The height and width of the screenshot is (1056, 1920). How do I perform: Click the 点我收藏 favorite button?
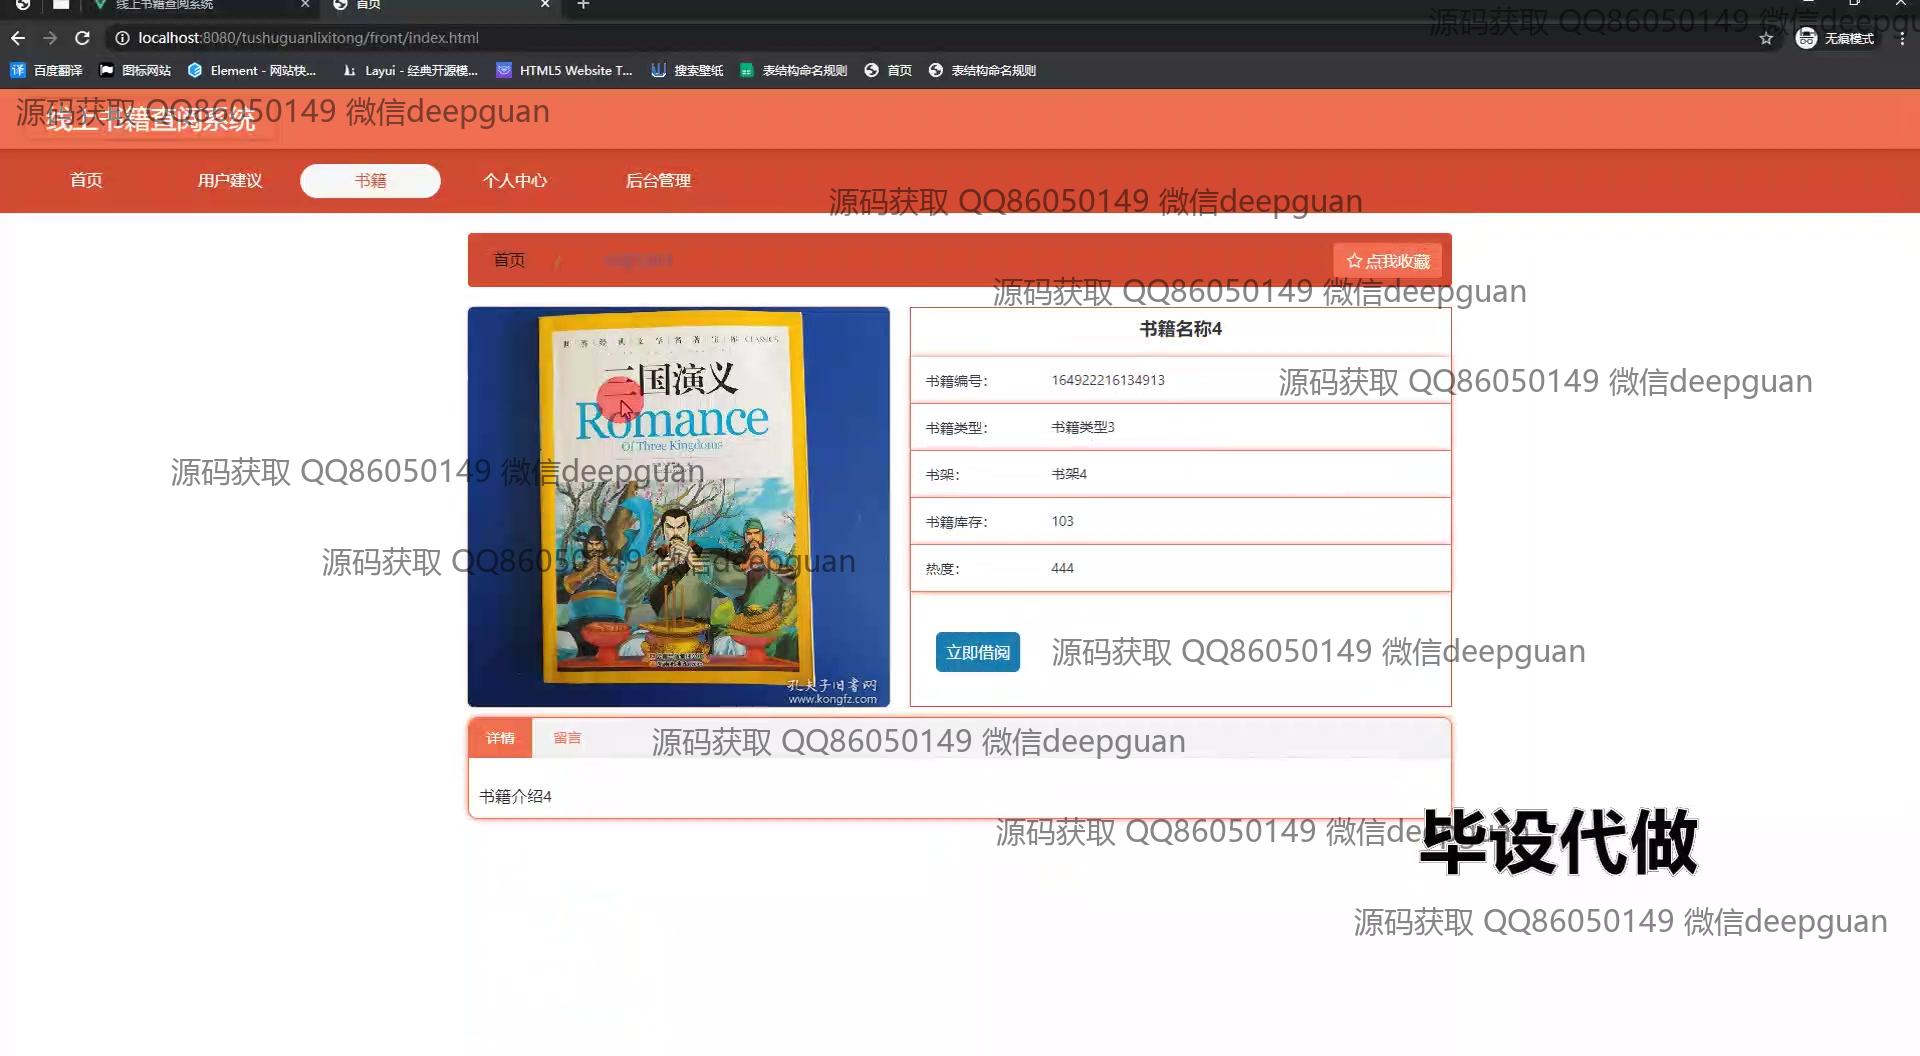1387,261
